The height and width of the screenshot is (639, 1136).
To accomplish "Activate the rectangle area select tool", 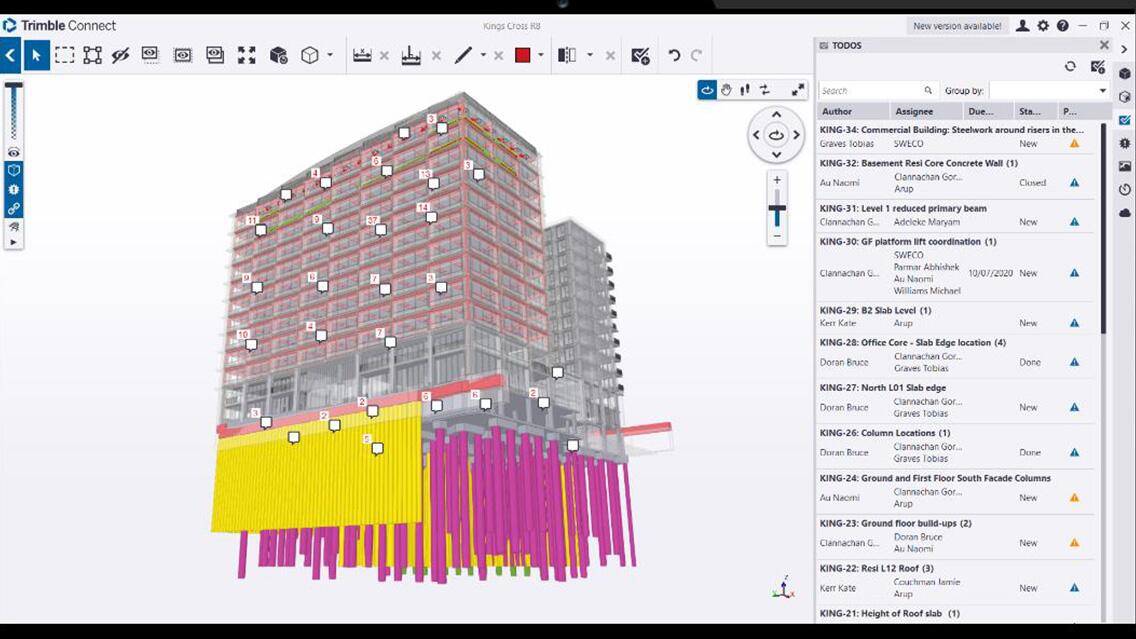I will pos(64,55).
